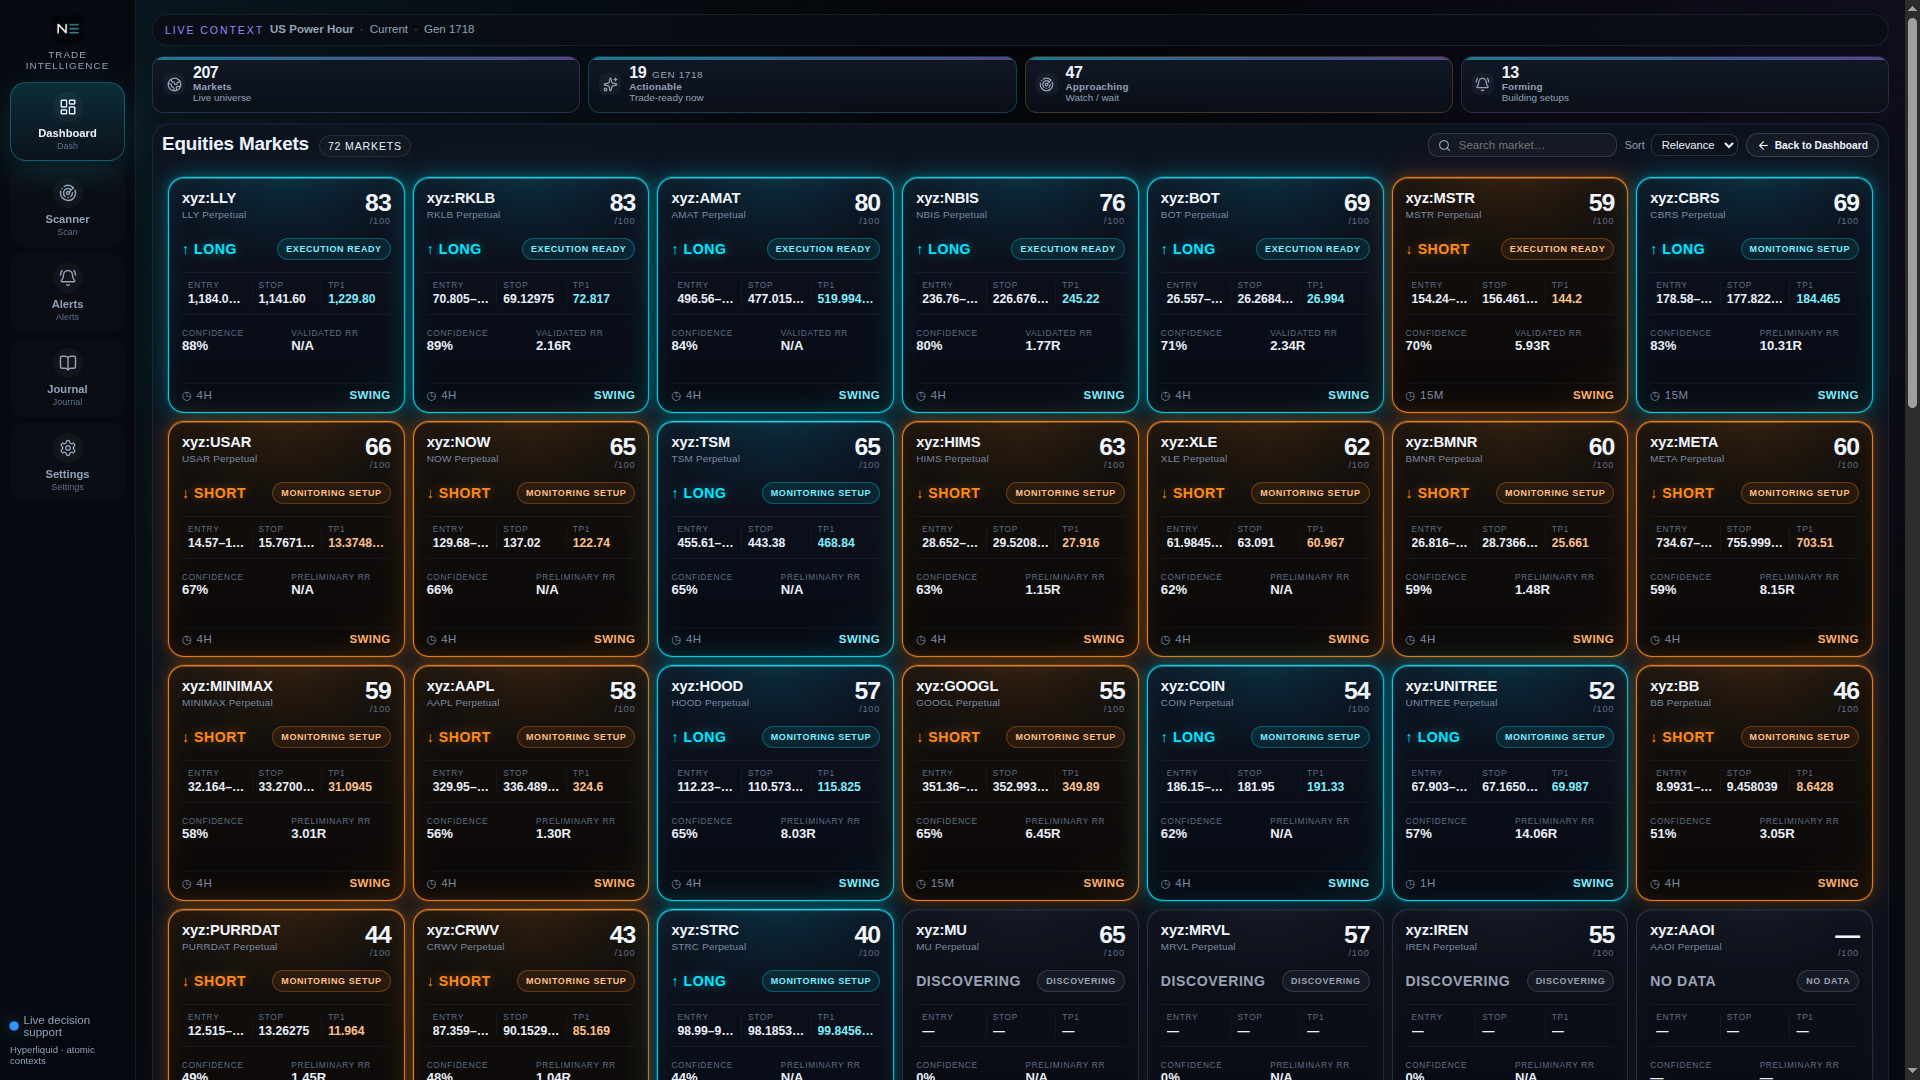The height and width of the screenshot is (1080, 1920).
Task: Click the Forming bell icon
Action: pos(1482,85)
